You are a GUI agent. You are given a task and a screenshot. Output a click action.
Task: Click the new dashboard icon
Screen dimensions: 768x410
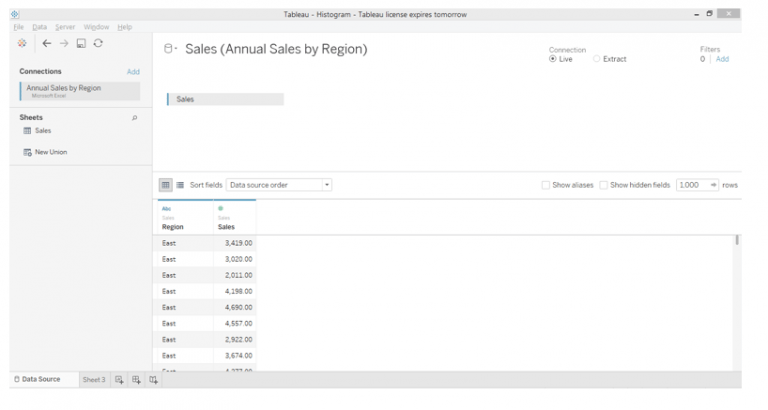point(136,380)
